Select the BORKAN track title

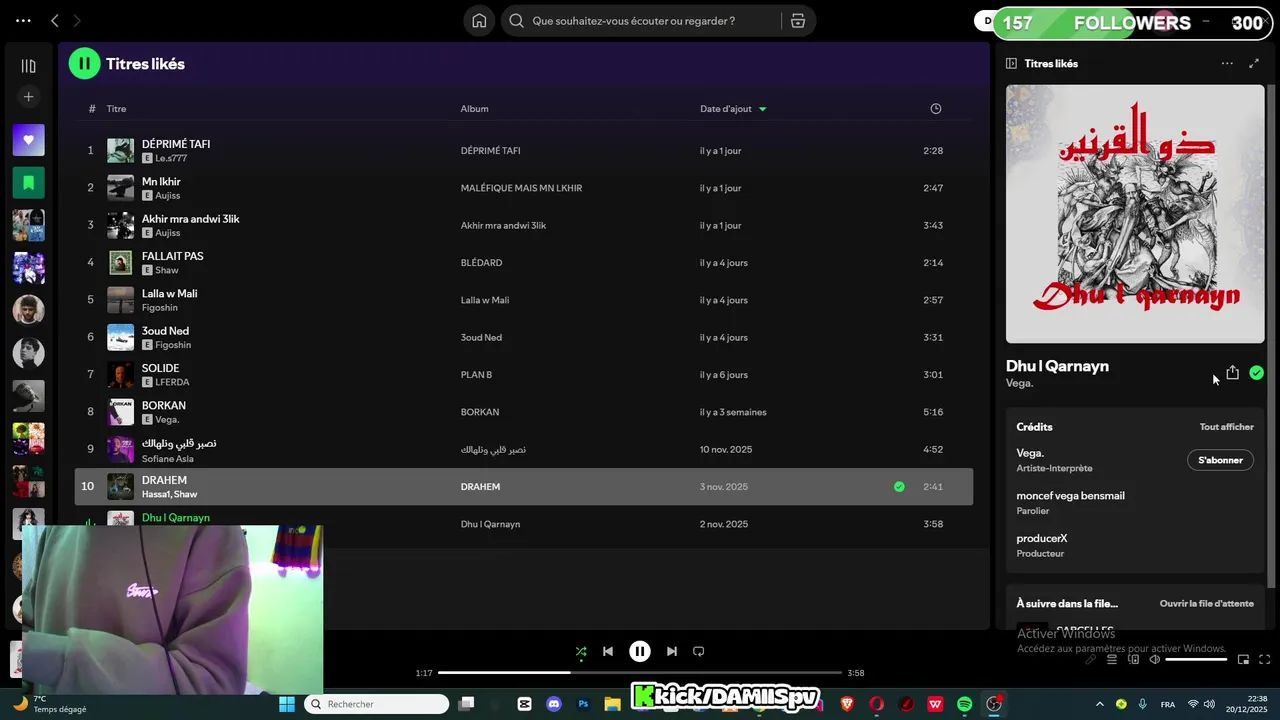[163, 406]
